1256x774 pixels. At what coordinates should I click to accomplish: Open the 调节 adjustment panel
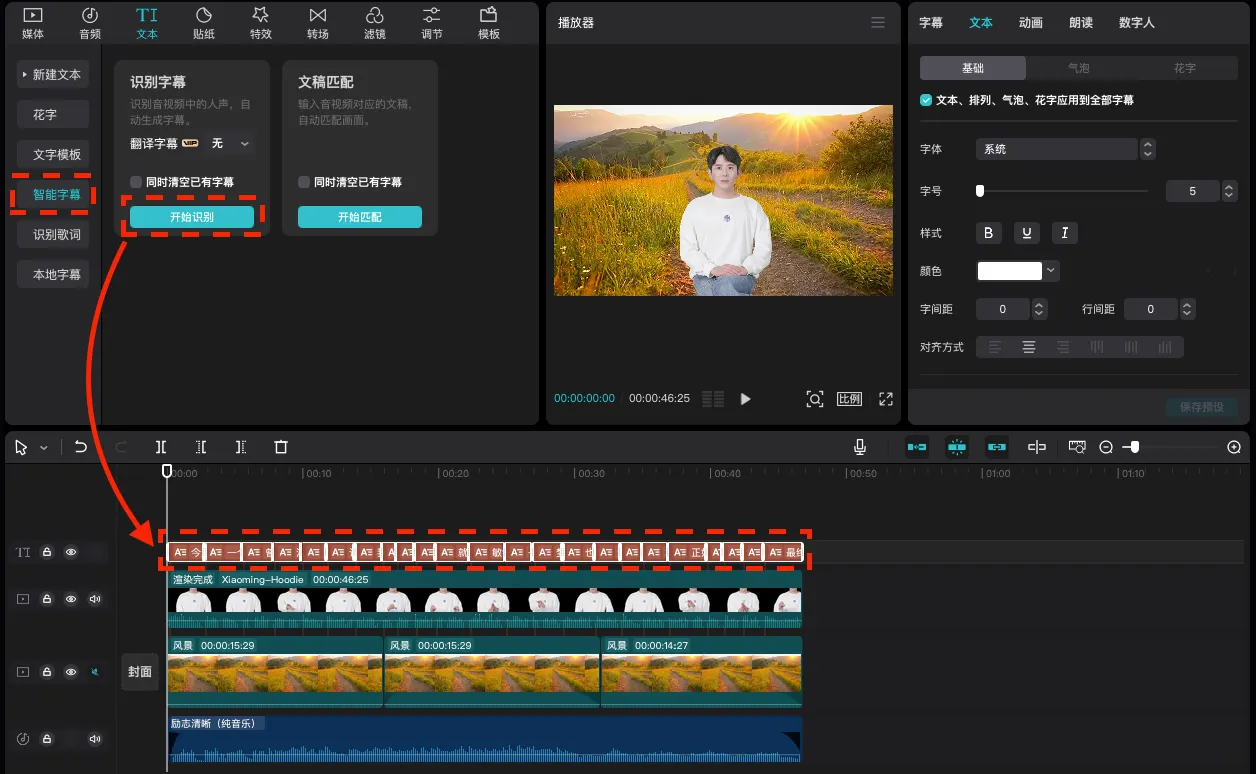click(432, 23)
